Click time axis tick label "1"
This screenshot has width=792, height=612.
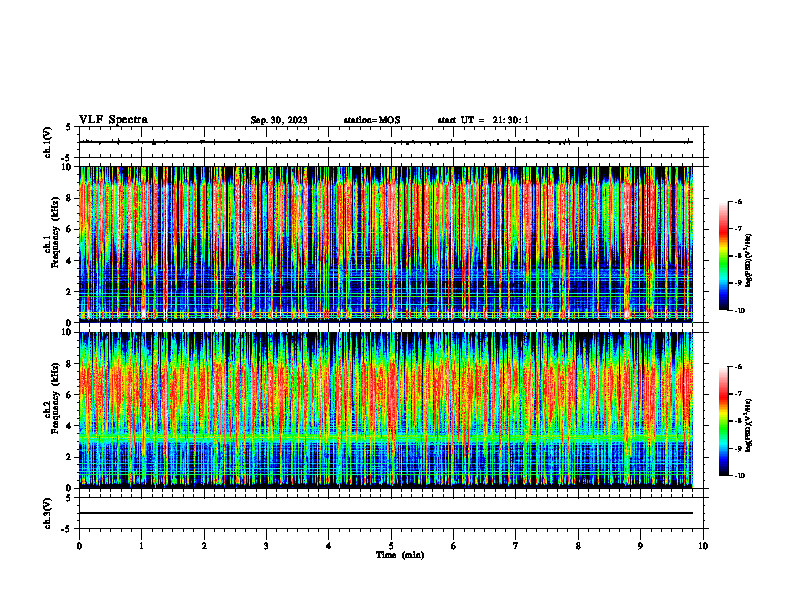point(142,546)
